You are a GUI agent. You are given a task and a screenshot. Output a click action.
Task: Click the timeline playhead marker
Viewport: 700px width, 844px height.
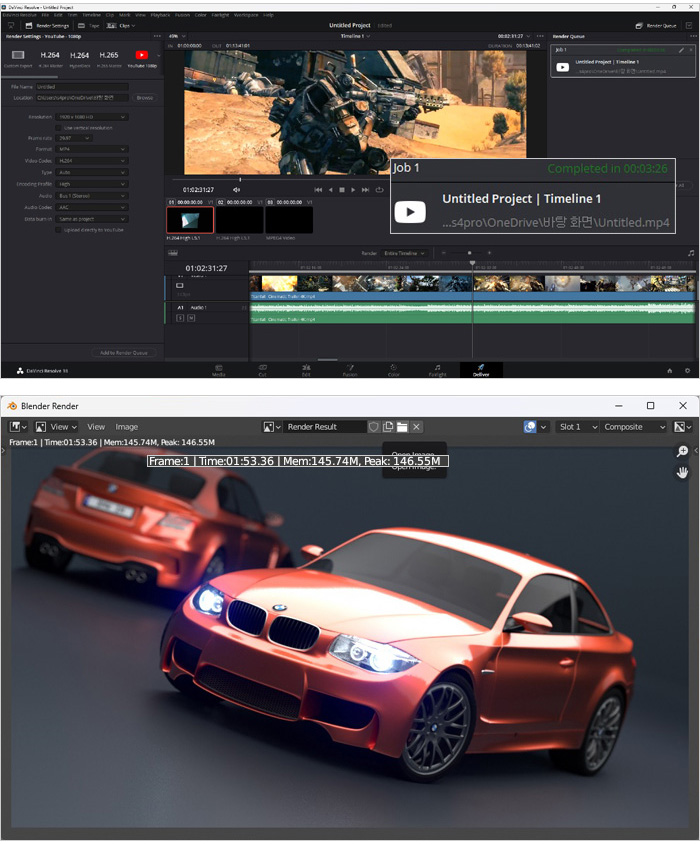pos(473,264)
